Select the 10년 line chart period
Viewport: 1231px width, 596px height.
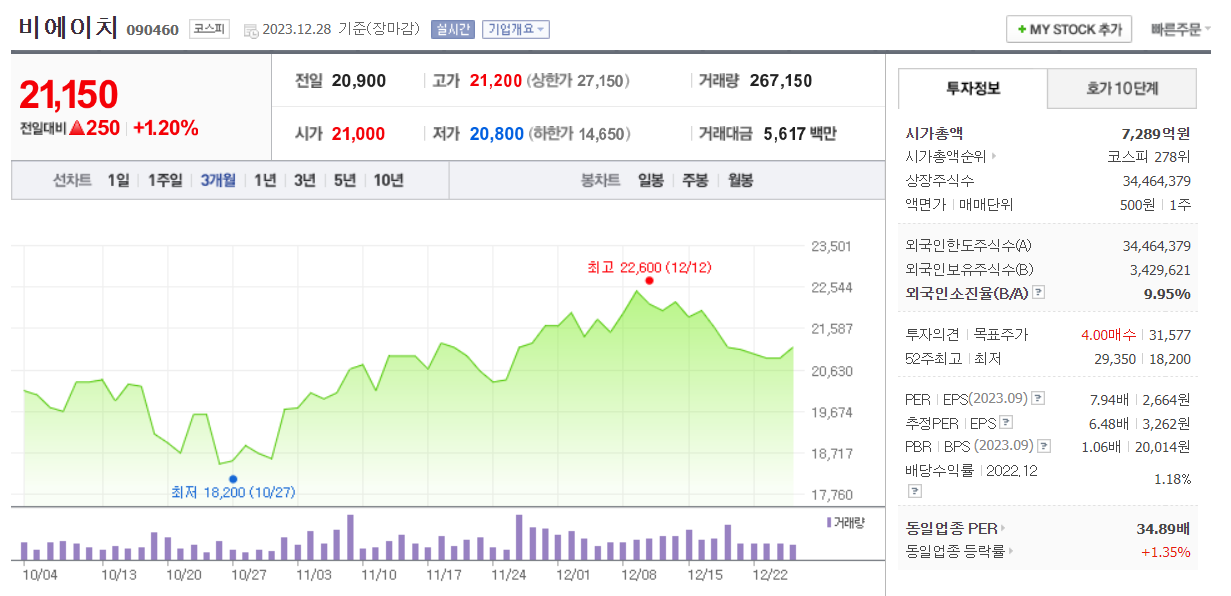point(388,180)
